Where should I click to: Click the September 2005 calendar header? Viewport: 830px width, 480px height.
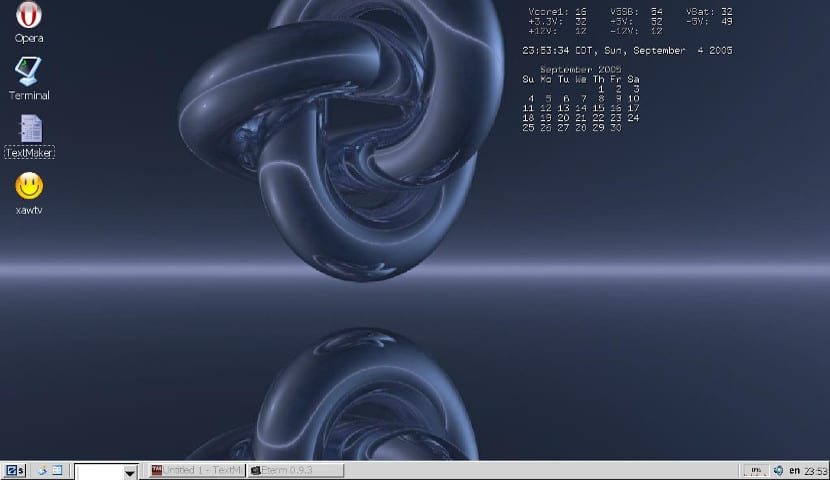coord(581,69)
